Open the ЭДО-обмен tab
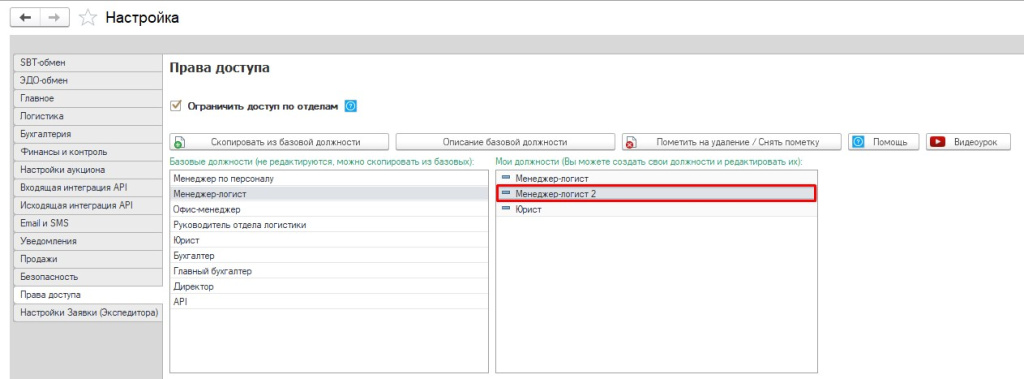This screenshot has width=1024, height=379. [x=87, y=80]
